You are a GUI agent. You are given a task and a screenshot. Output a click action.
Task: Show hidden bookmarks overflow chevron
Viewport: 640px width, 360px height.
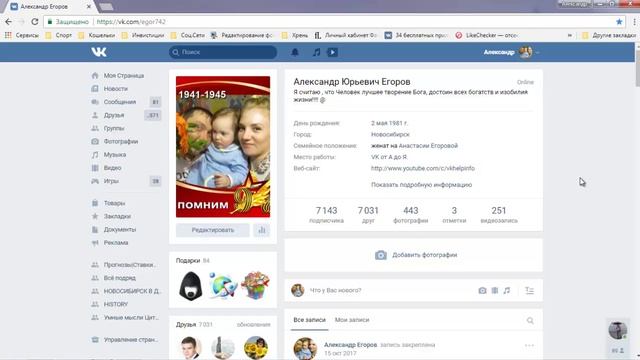click(x=570, y=36)
